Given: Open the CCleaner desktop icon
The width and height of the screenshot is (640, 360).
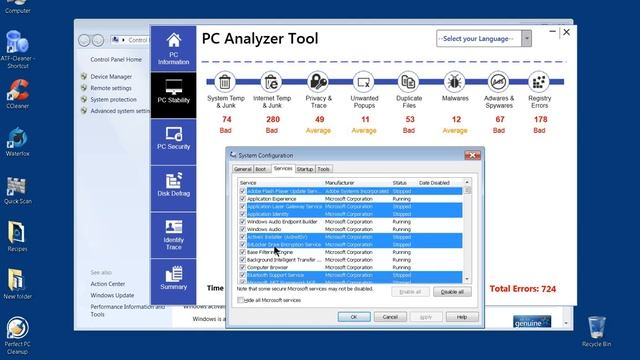Looking at the screenshot, I should (x=17, y=94).
